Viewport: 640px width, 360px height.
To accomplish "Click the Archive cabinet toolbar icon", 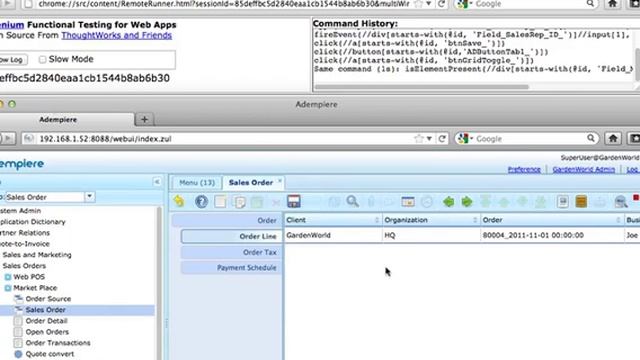I will click(581, 201).
